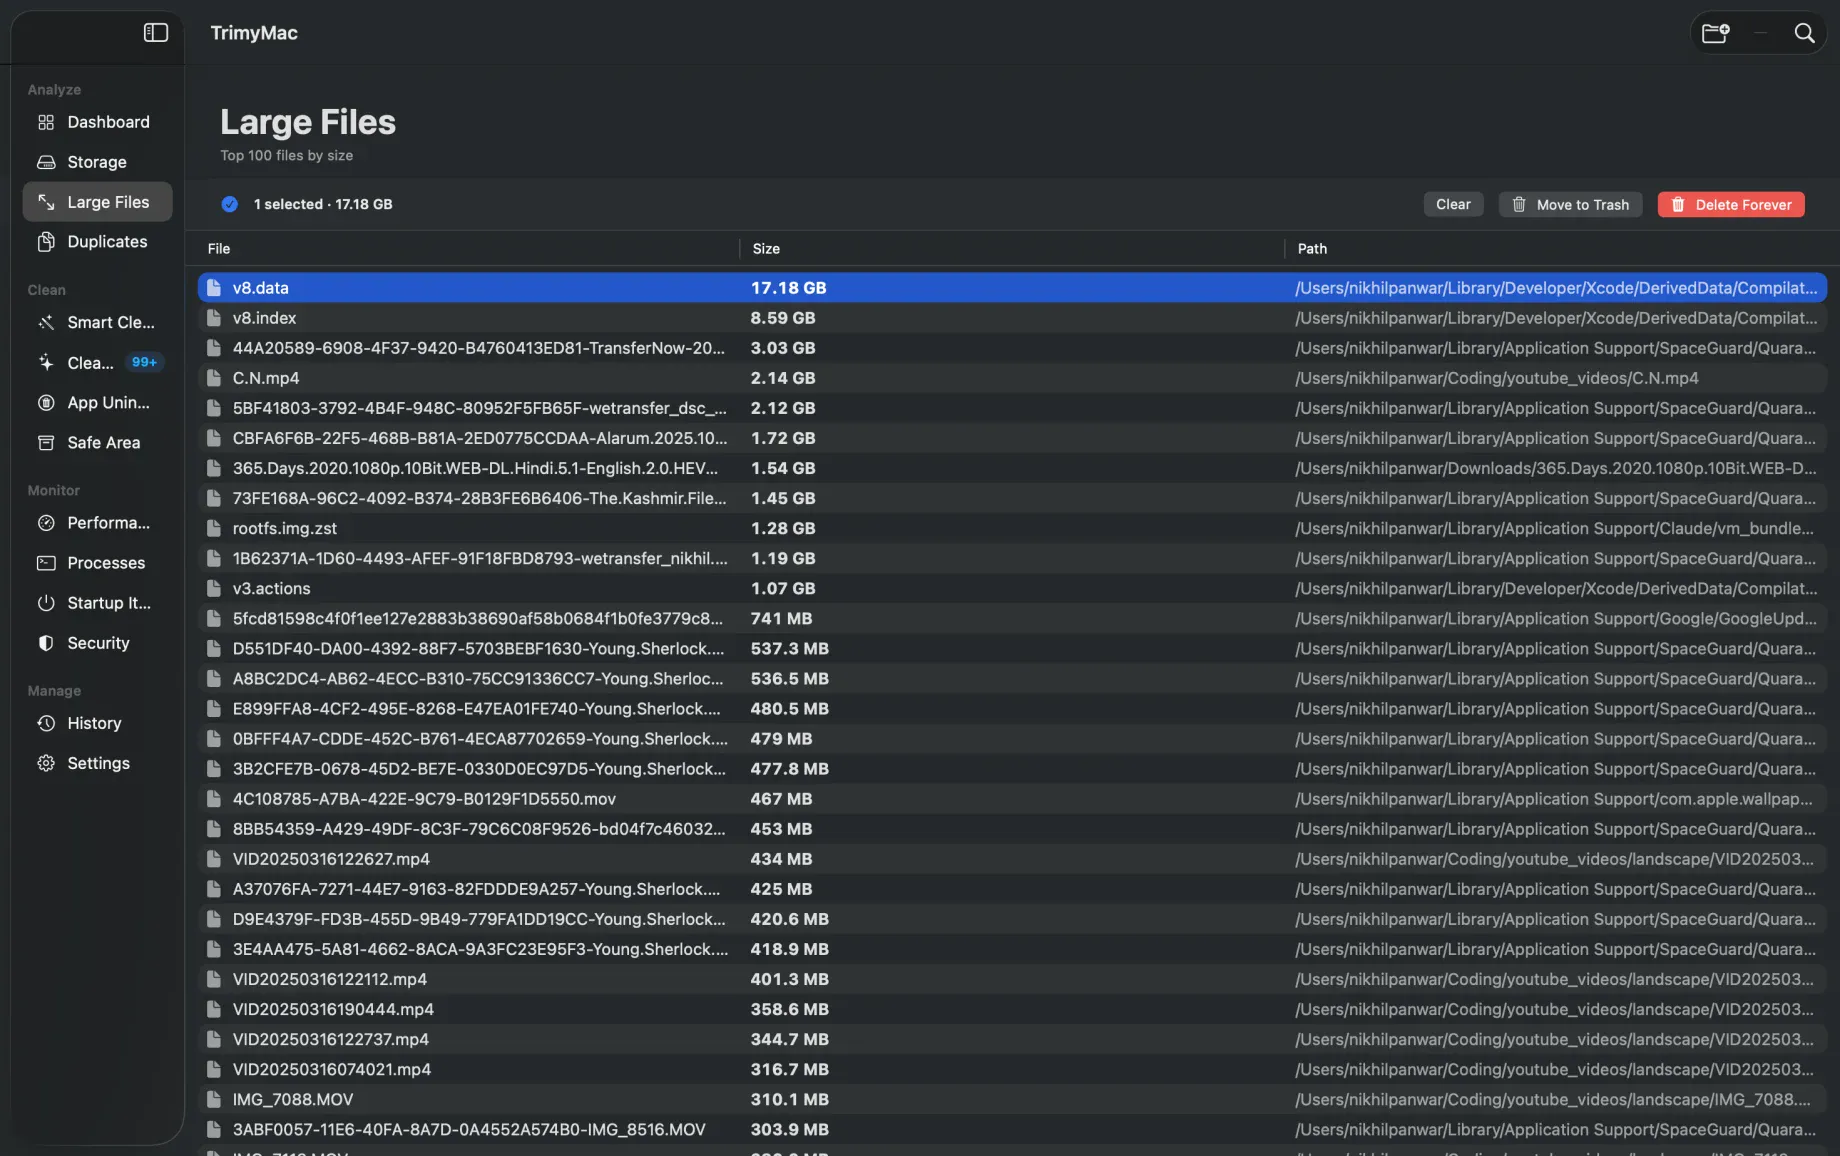Click Delete Forever button

tap(1731, 204)
